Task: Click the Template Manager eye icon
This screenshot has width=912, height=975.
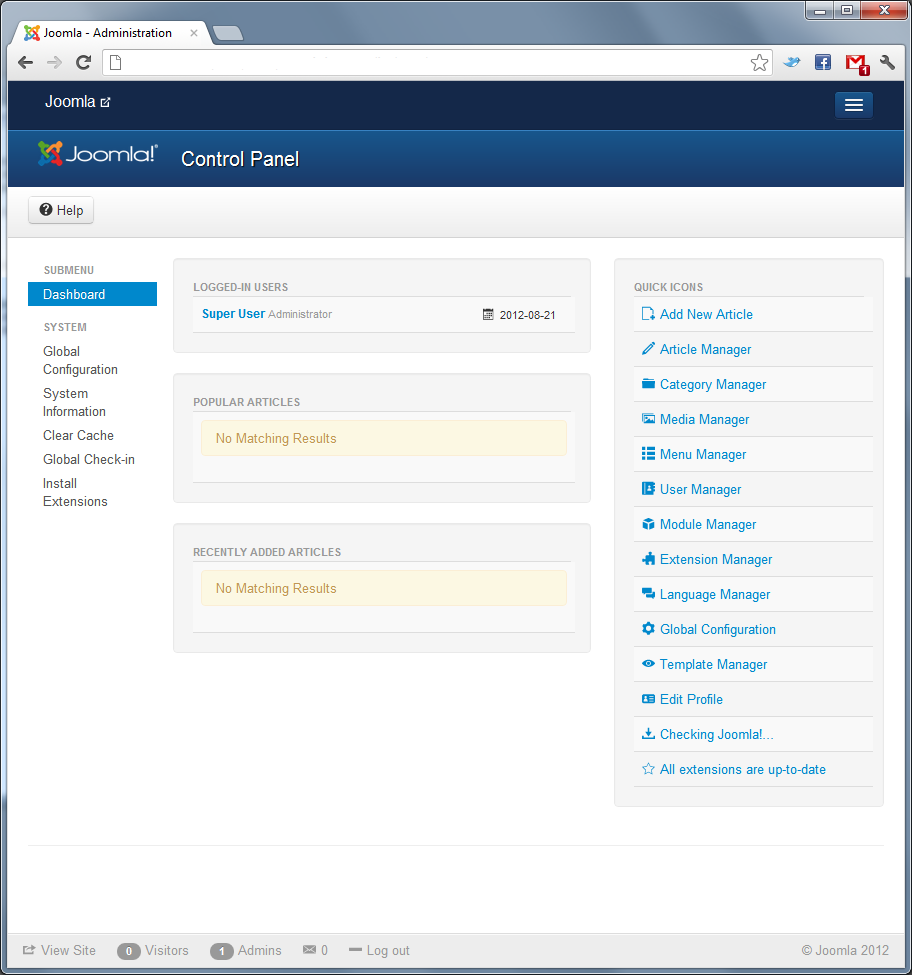Action: 648,663
